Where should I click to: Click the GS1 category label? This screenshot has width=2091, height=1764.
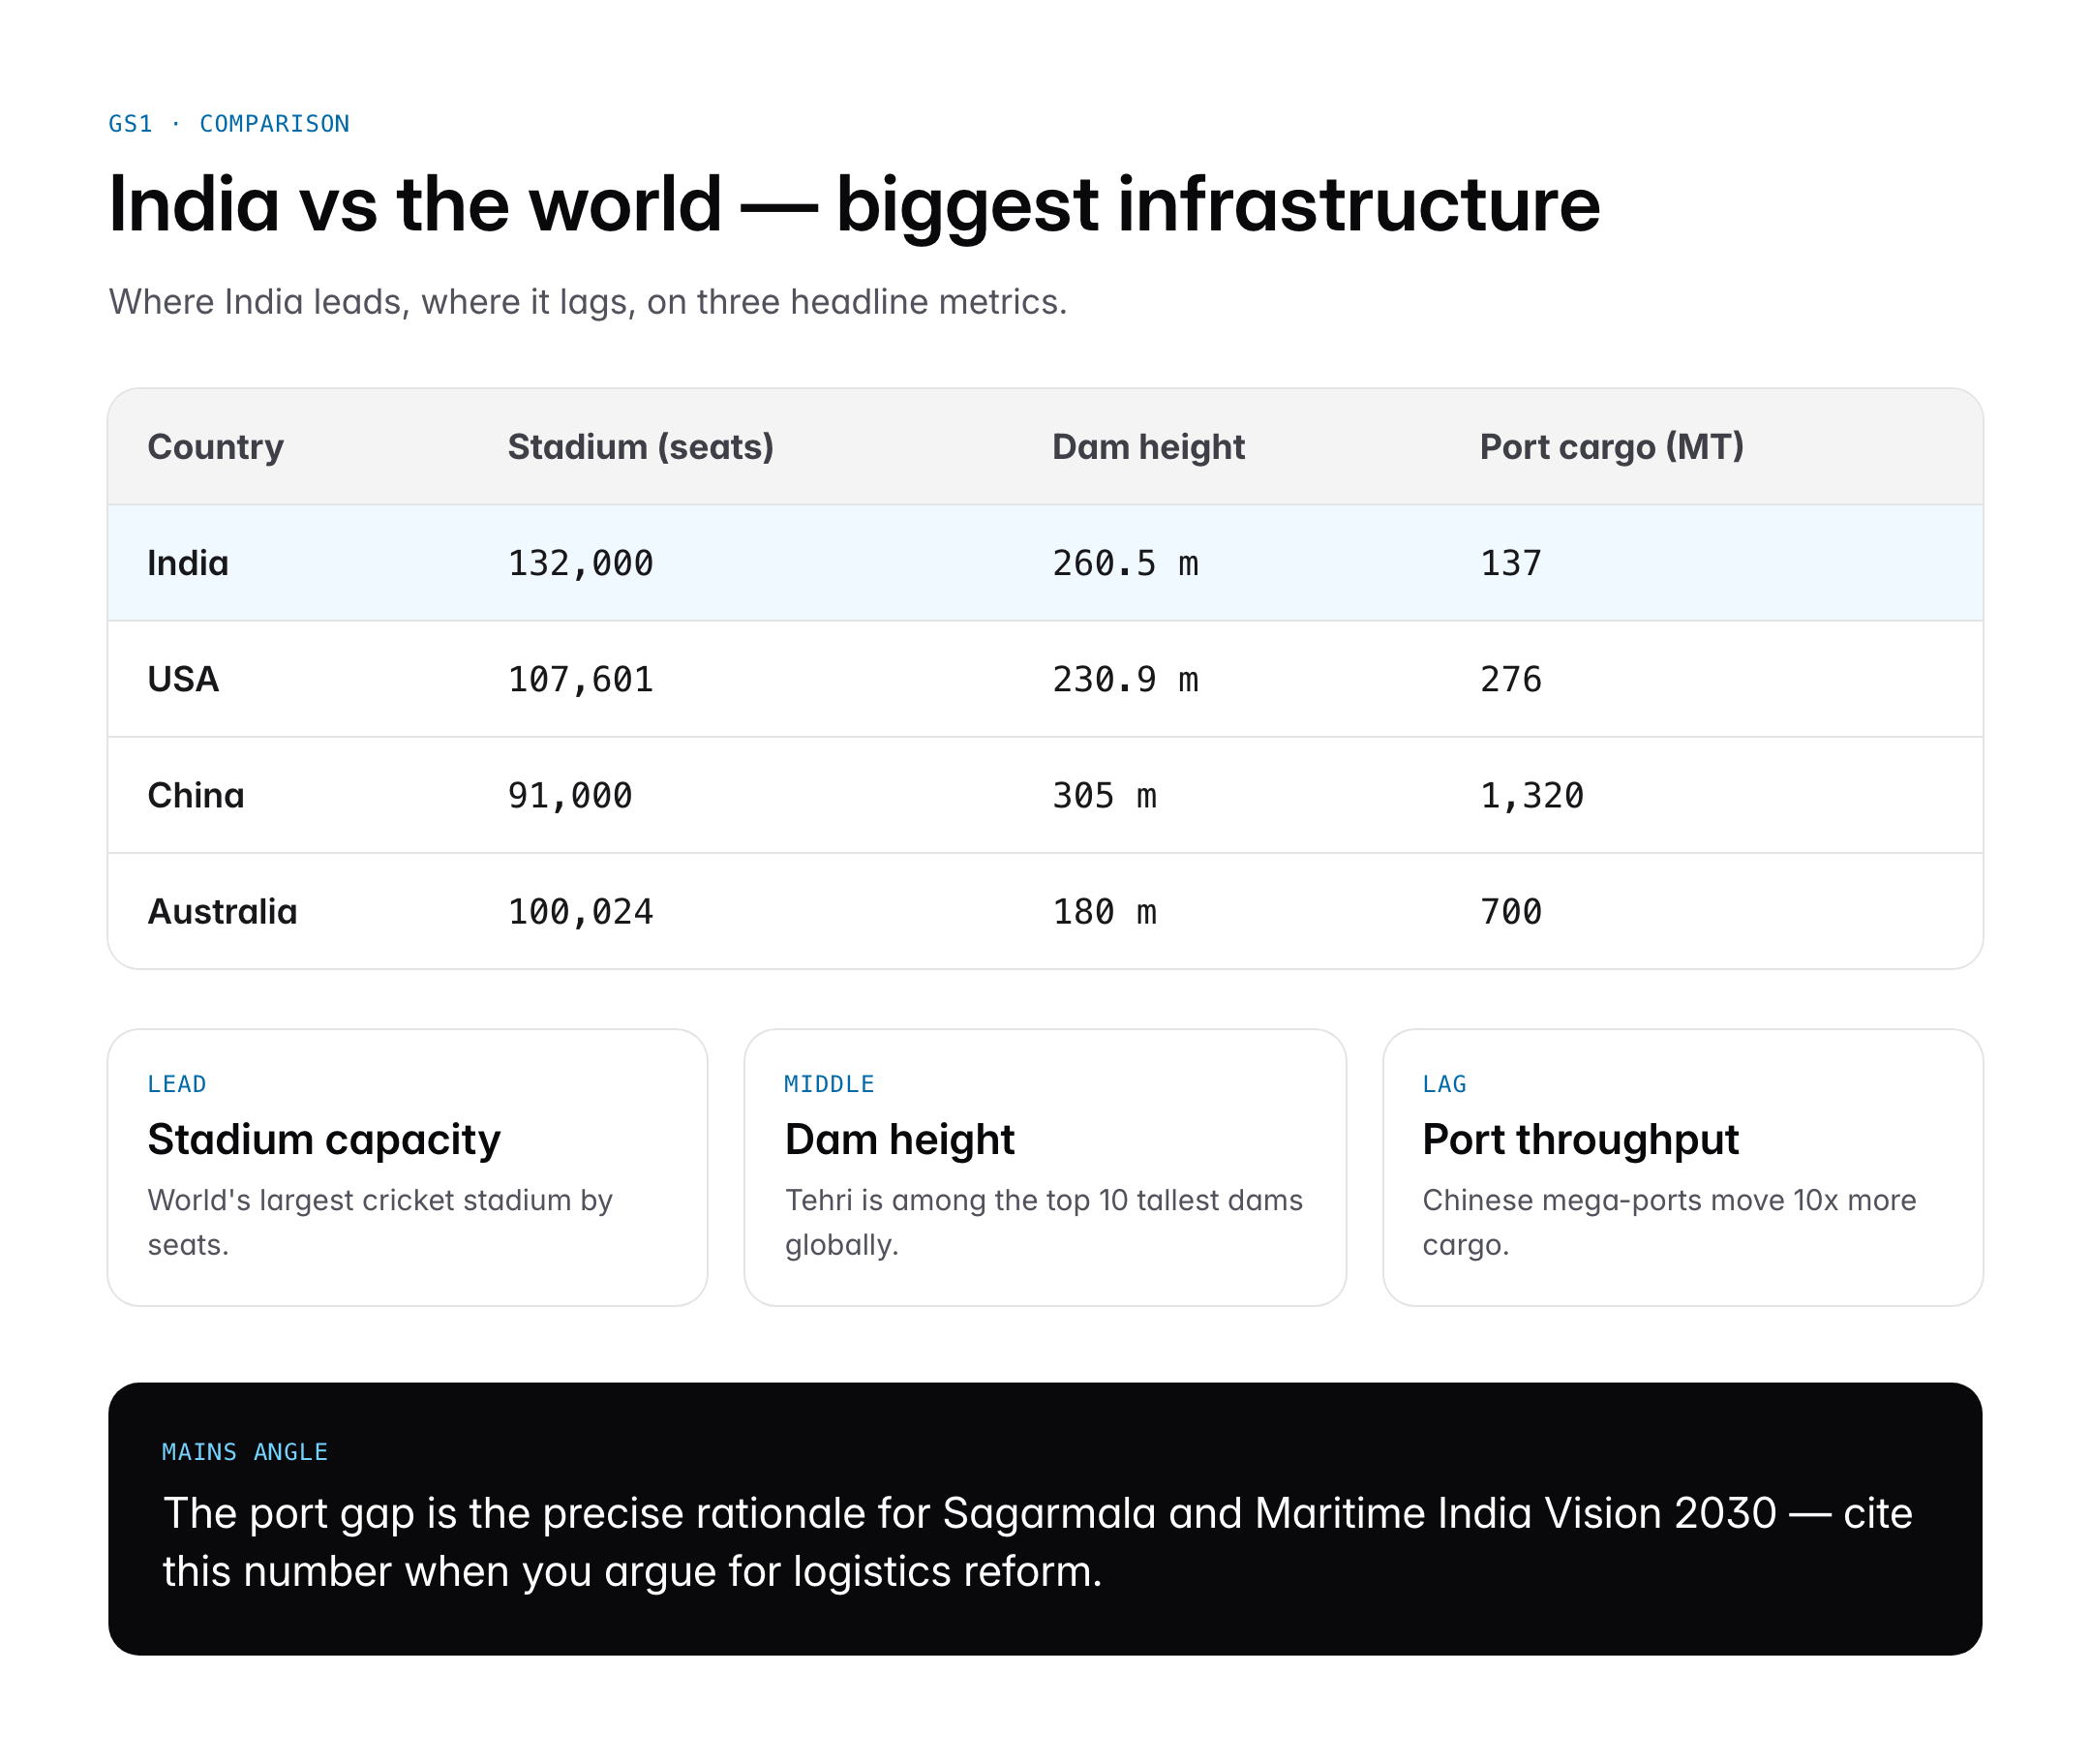click(130, 124)
